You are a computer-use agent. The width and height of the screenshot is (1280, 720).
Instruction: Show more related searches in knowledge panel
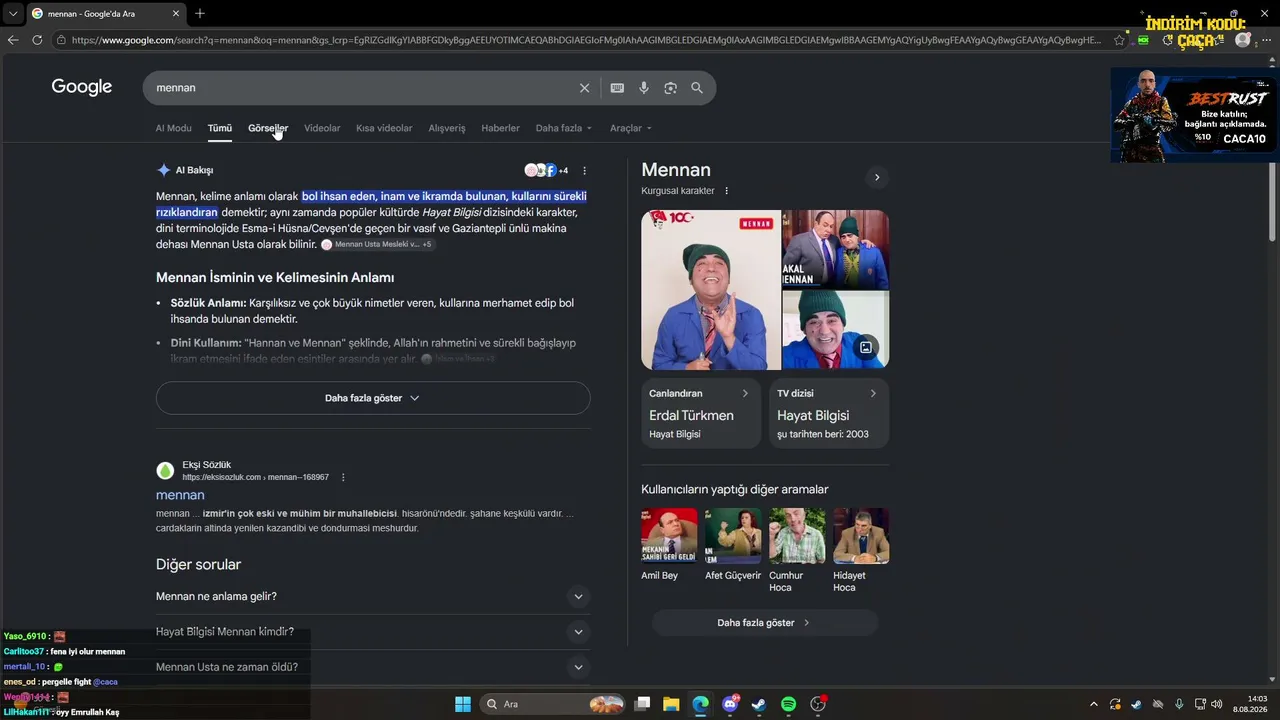point(765,623)
